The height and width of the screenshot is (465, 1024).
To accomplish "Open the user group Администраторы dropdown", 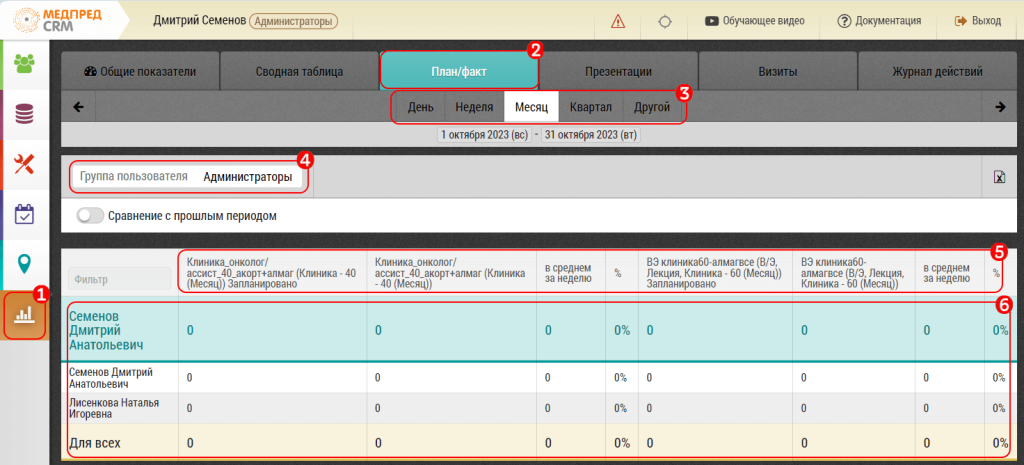I will point(247,177).
